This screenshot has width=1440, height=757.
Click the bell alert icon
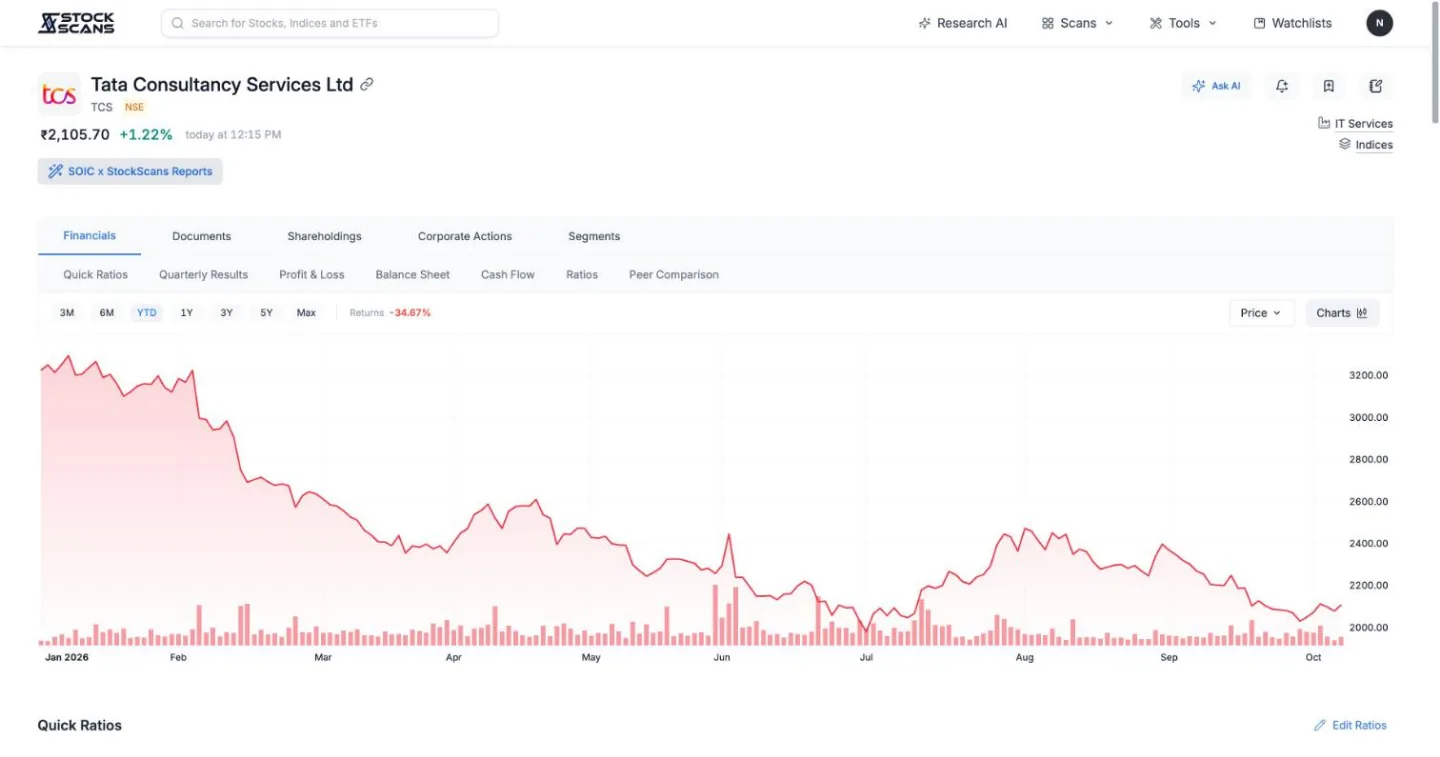(x=1282, y=86)
